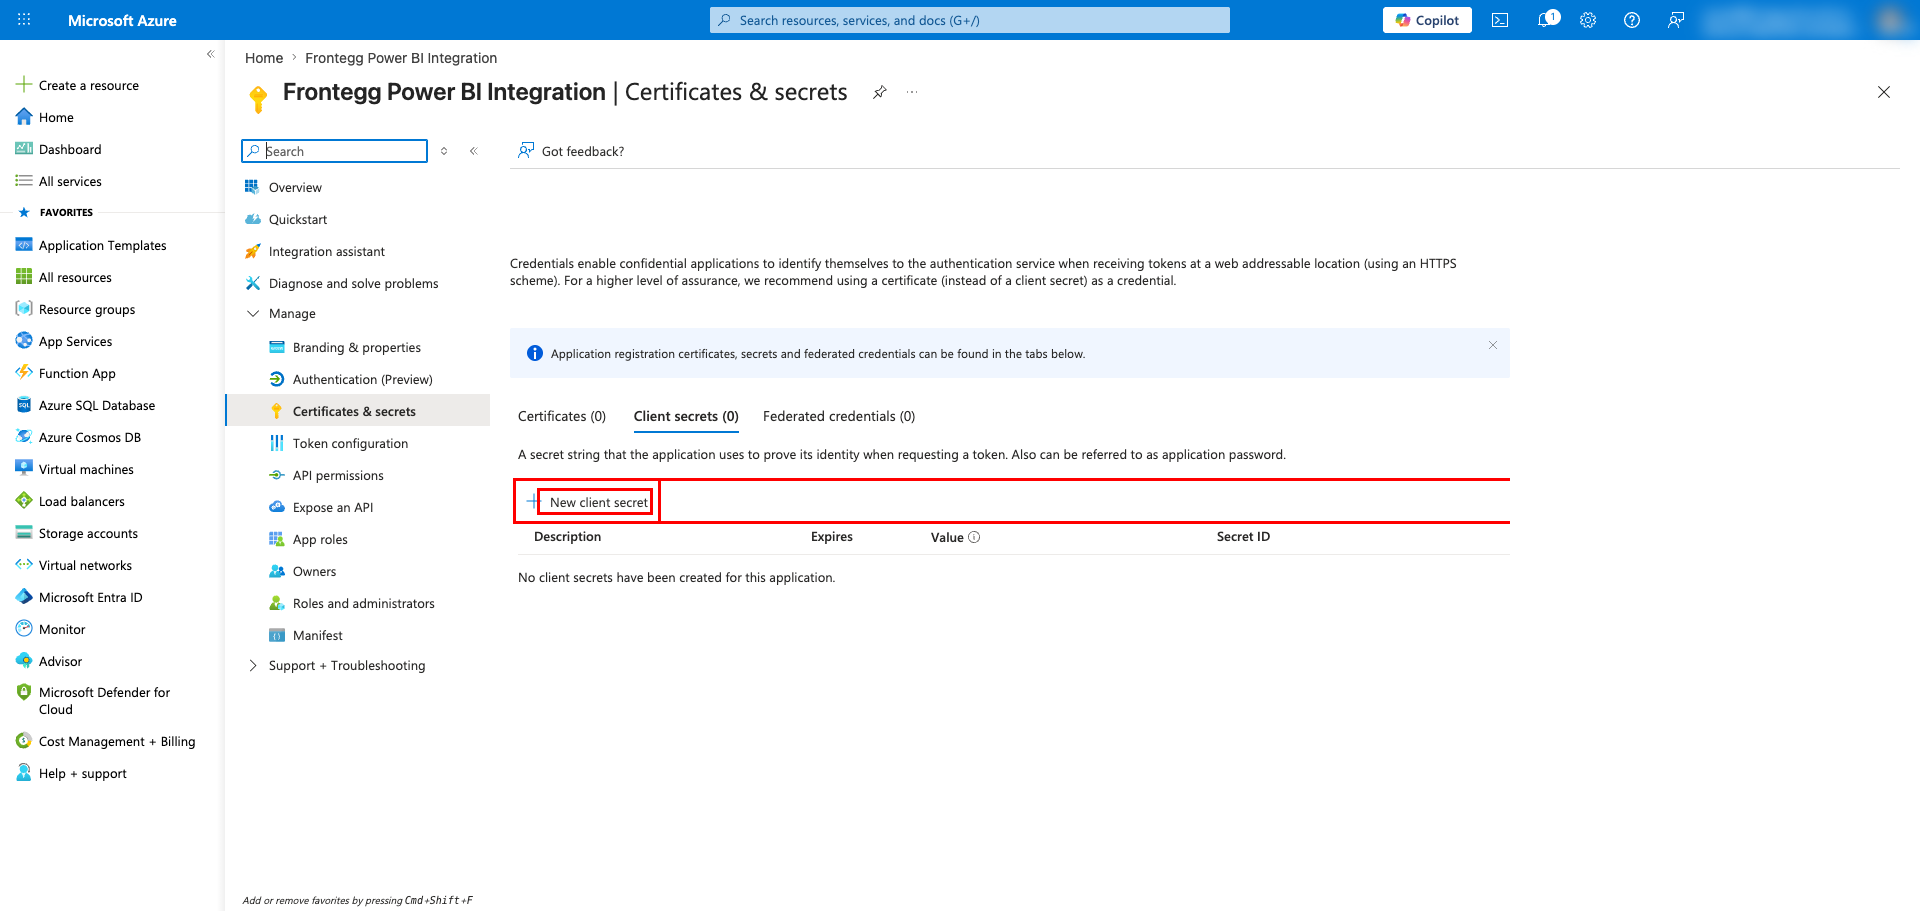Screen dimensions: 1920x911
Task: Click the Value column info icon
Action: coord(974,537)
